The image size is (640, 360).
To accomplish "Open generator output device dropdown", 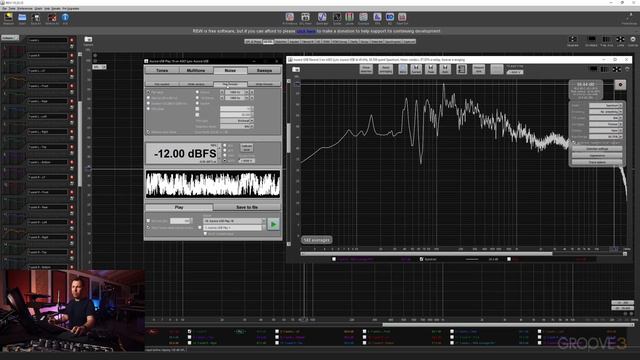I will click(233, 221).
